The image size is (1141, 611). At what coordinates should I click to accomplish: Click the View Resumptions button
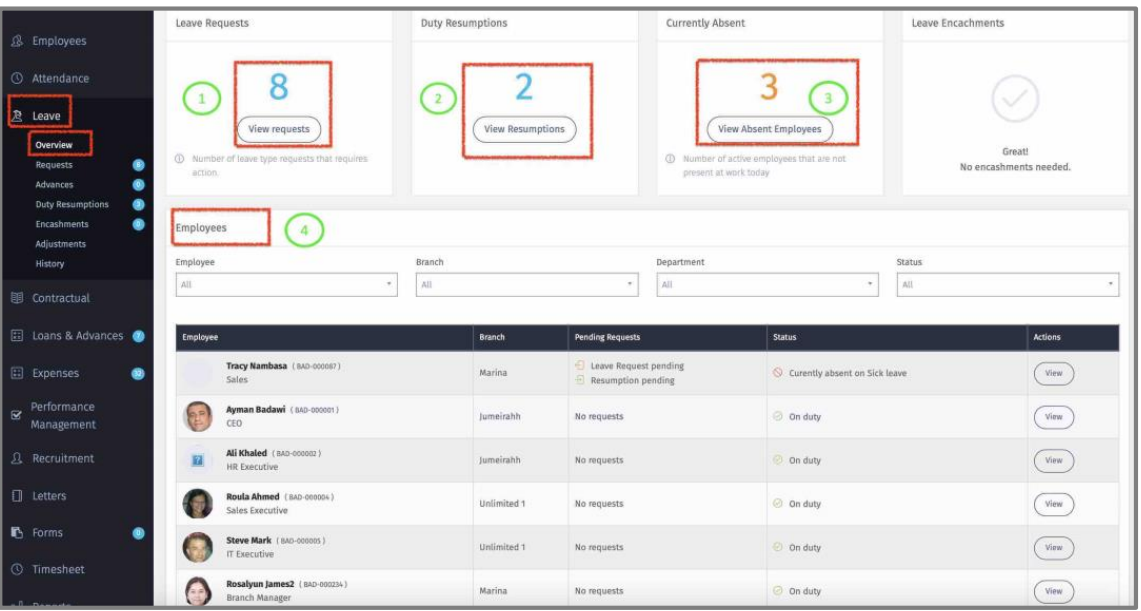pos(524,129)
